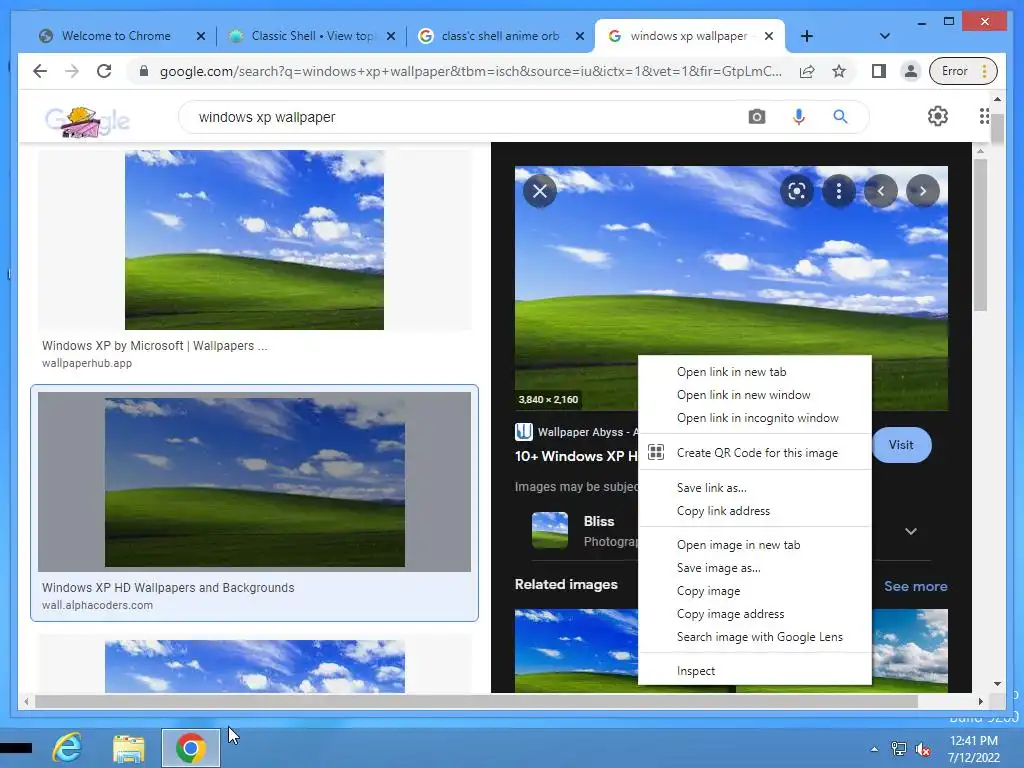Open Internet Explorer from the taskbar
This screenshot has width=1024, height=768.
point(67,748)
